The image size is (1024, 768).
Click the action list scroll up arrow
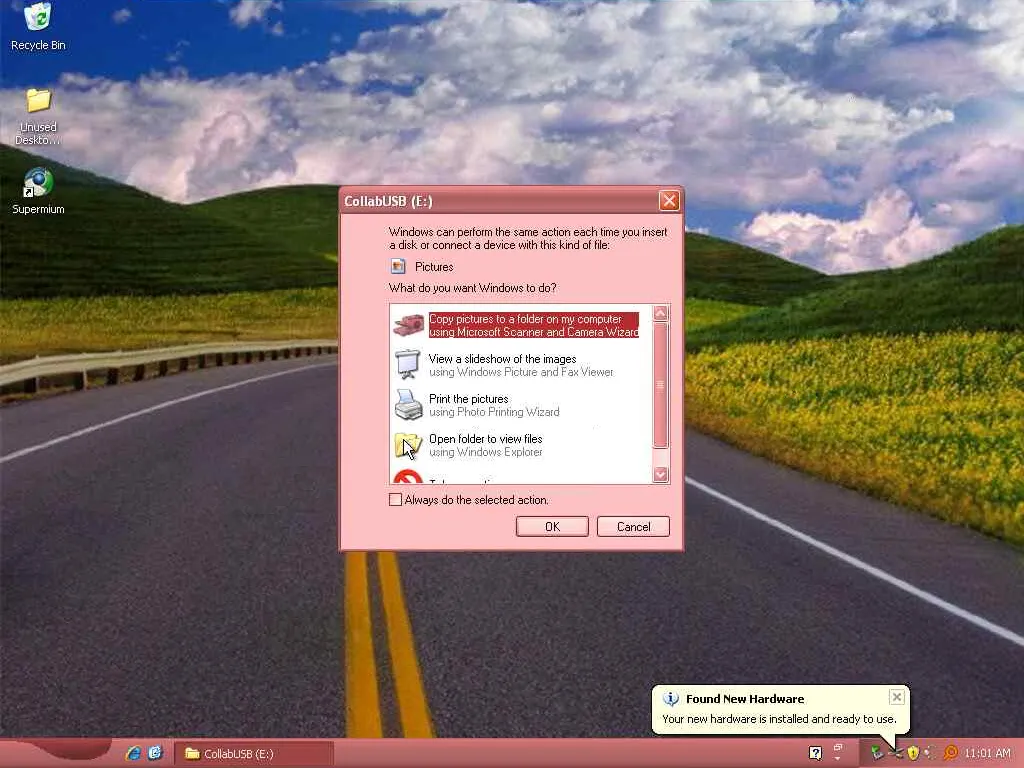(x=660, y=313)
